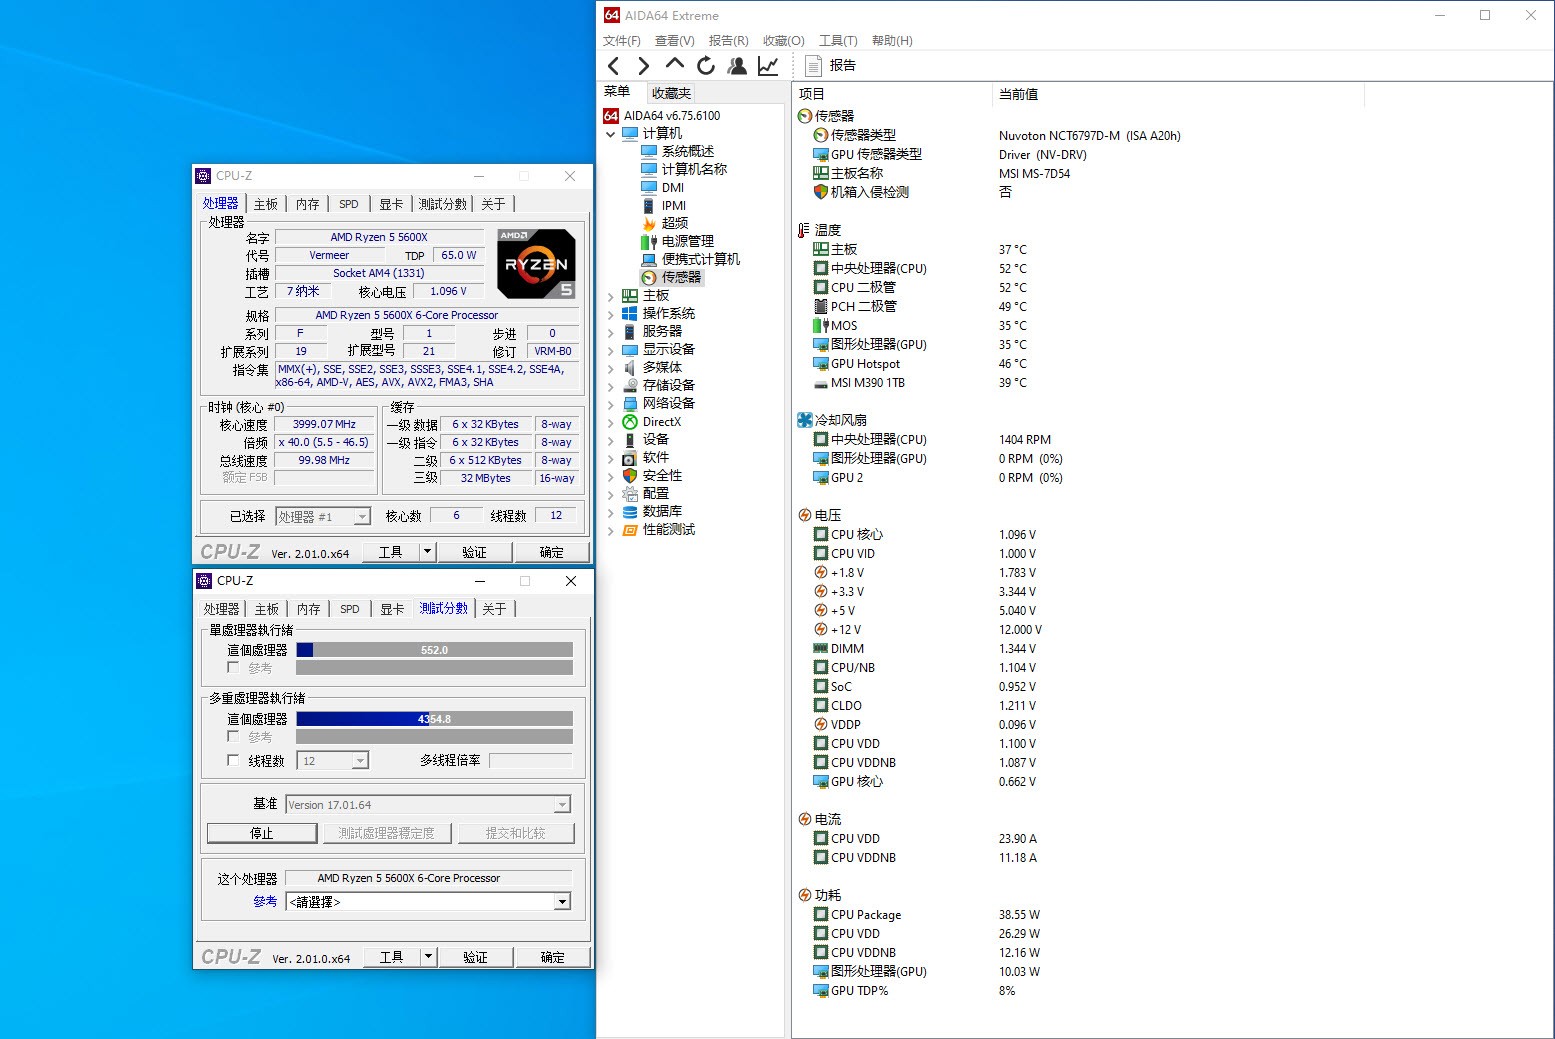Expand the 存储设备 tree node
Screen dimensions: 1555x1039
point(611,385)
